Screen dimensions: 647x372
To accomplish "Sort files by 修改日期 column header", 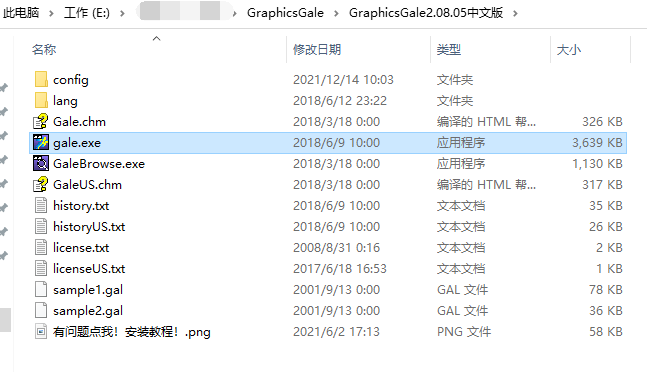I will tap(317, 50).
